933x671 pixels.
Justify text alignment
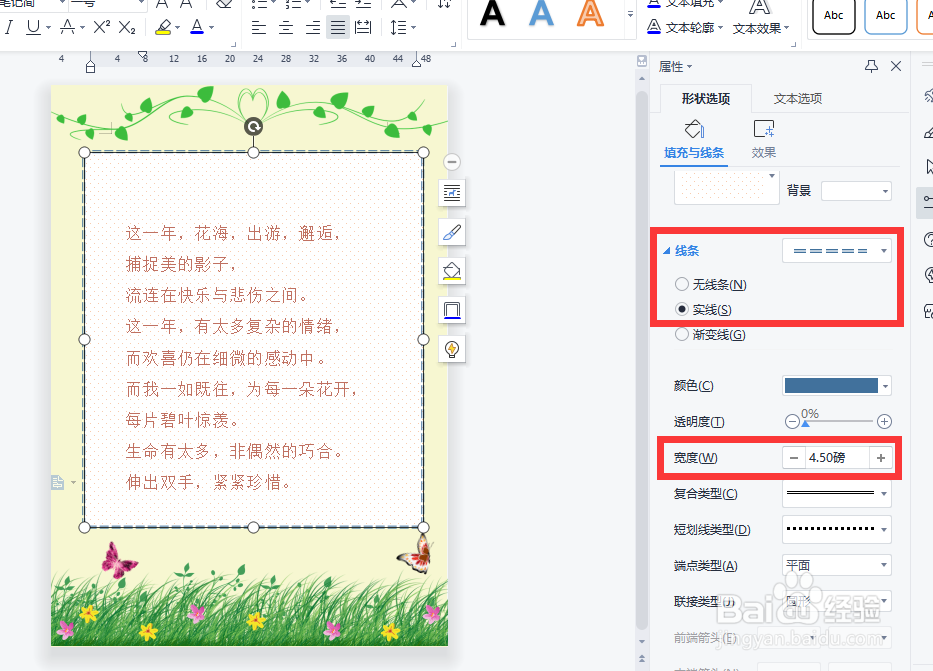[338, 27]
